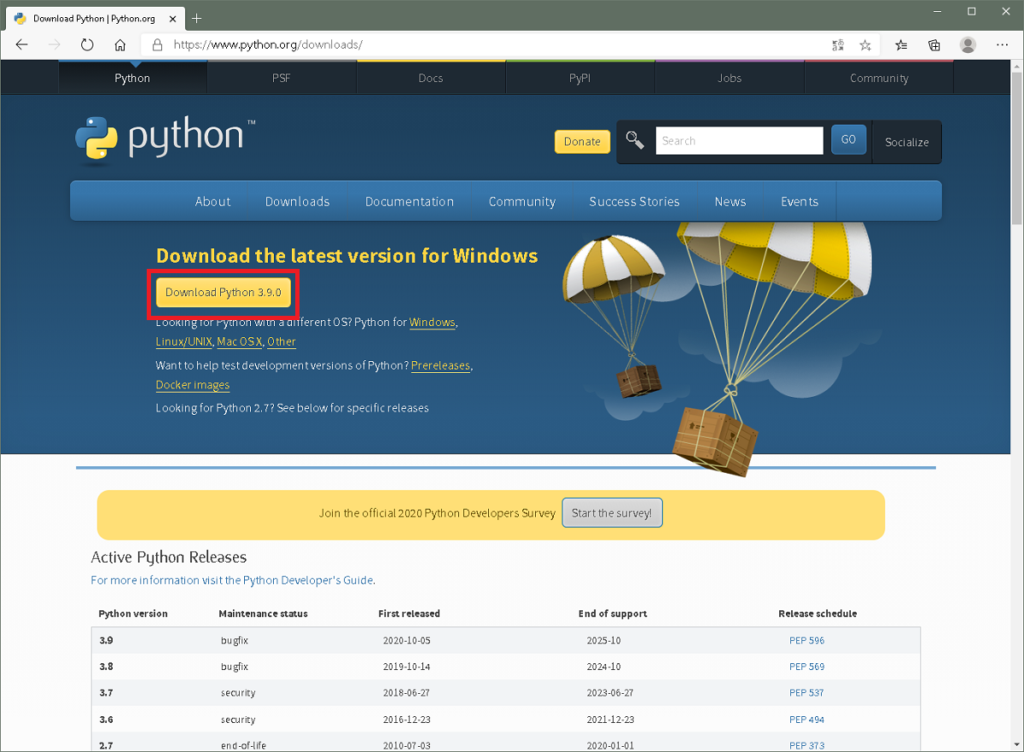Click the scrollbar down arrow
Screen dimensions: 1024x752
(x=1017, y=744)
